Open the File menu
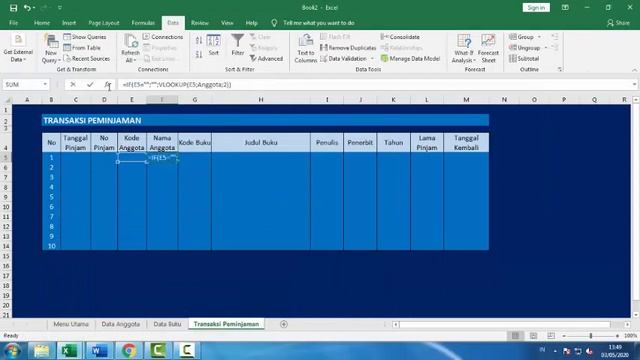 point(13,23)
